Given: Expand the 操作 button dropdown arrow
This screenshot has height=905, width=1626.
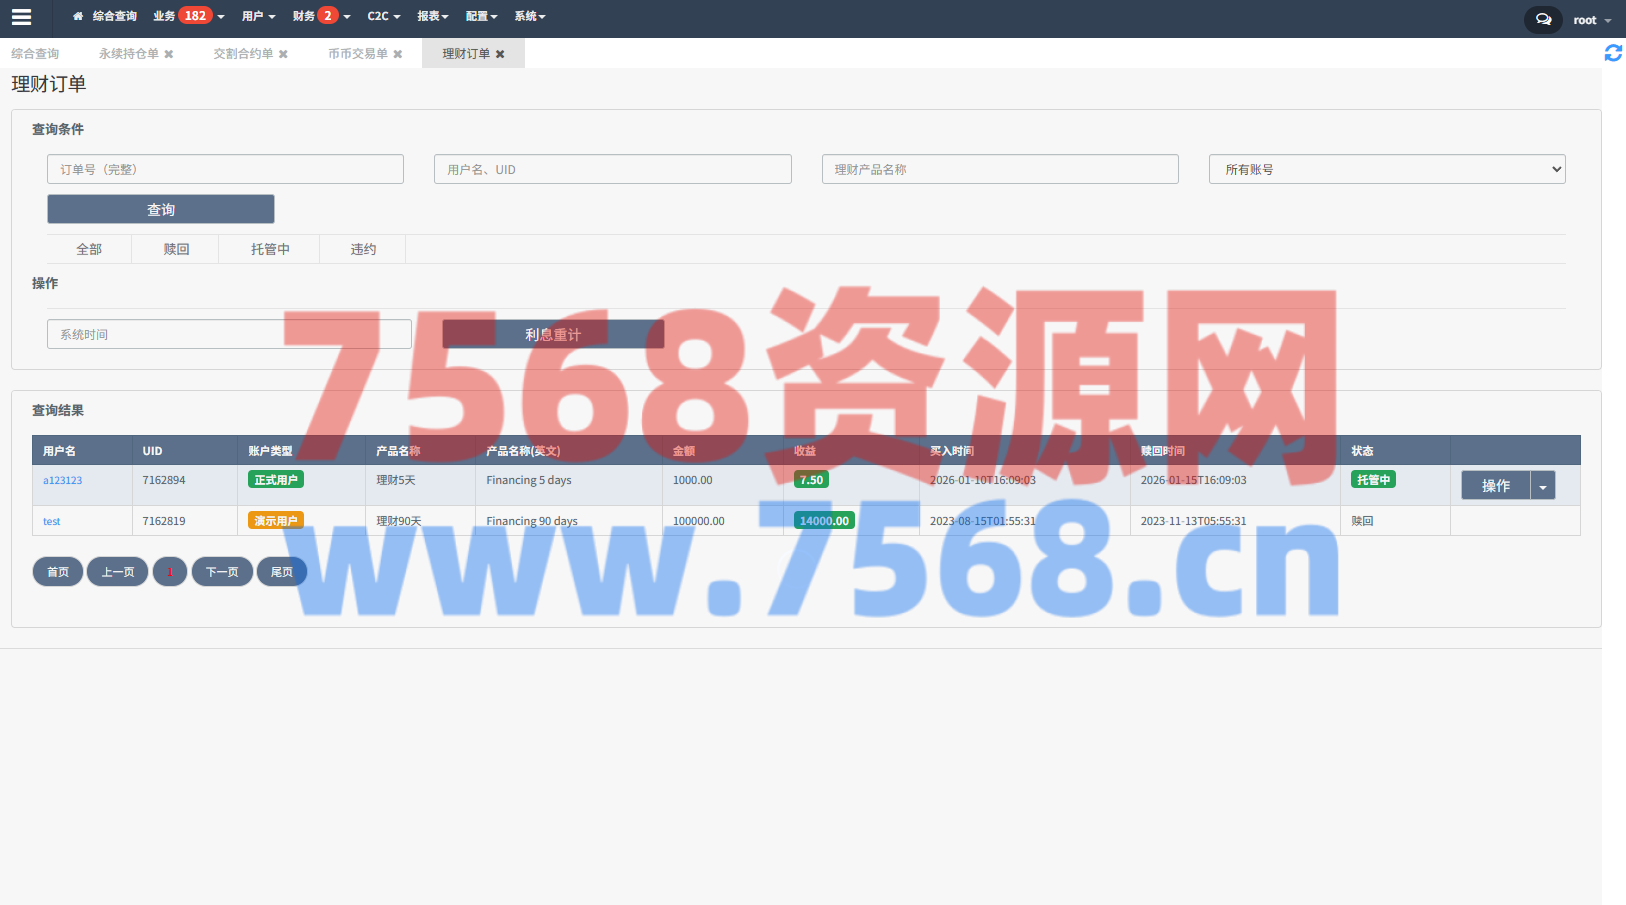Looking at the screenshot, I should [x=1542, y=486].
